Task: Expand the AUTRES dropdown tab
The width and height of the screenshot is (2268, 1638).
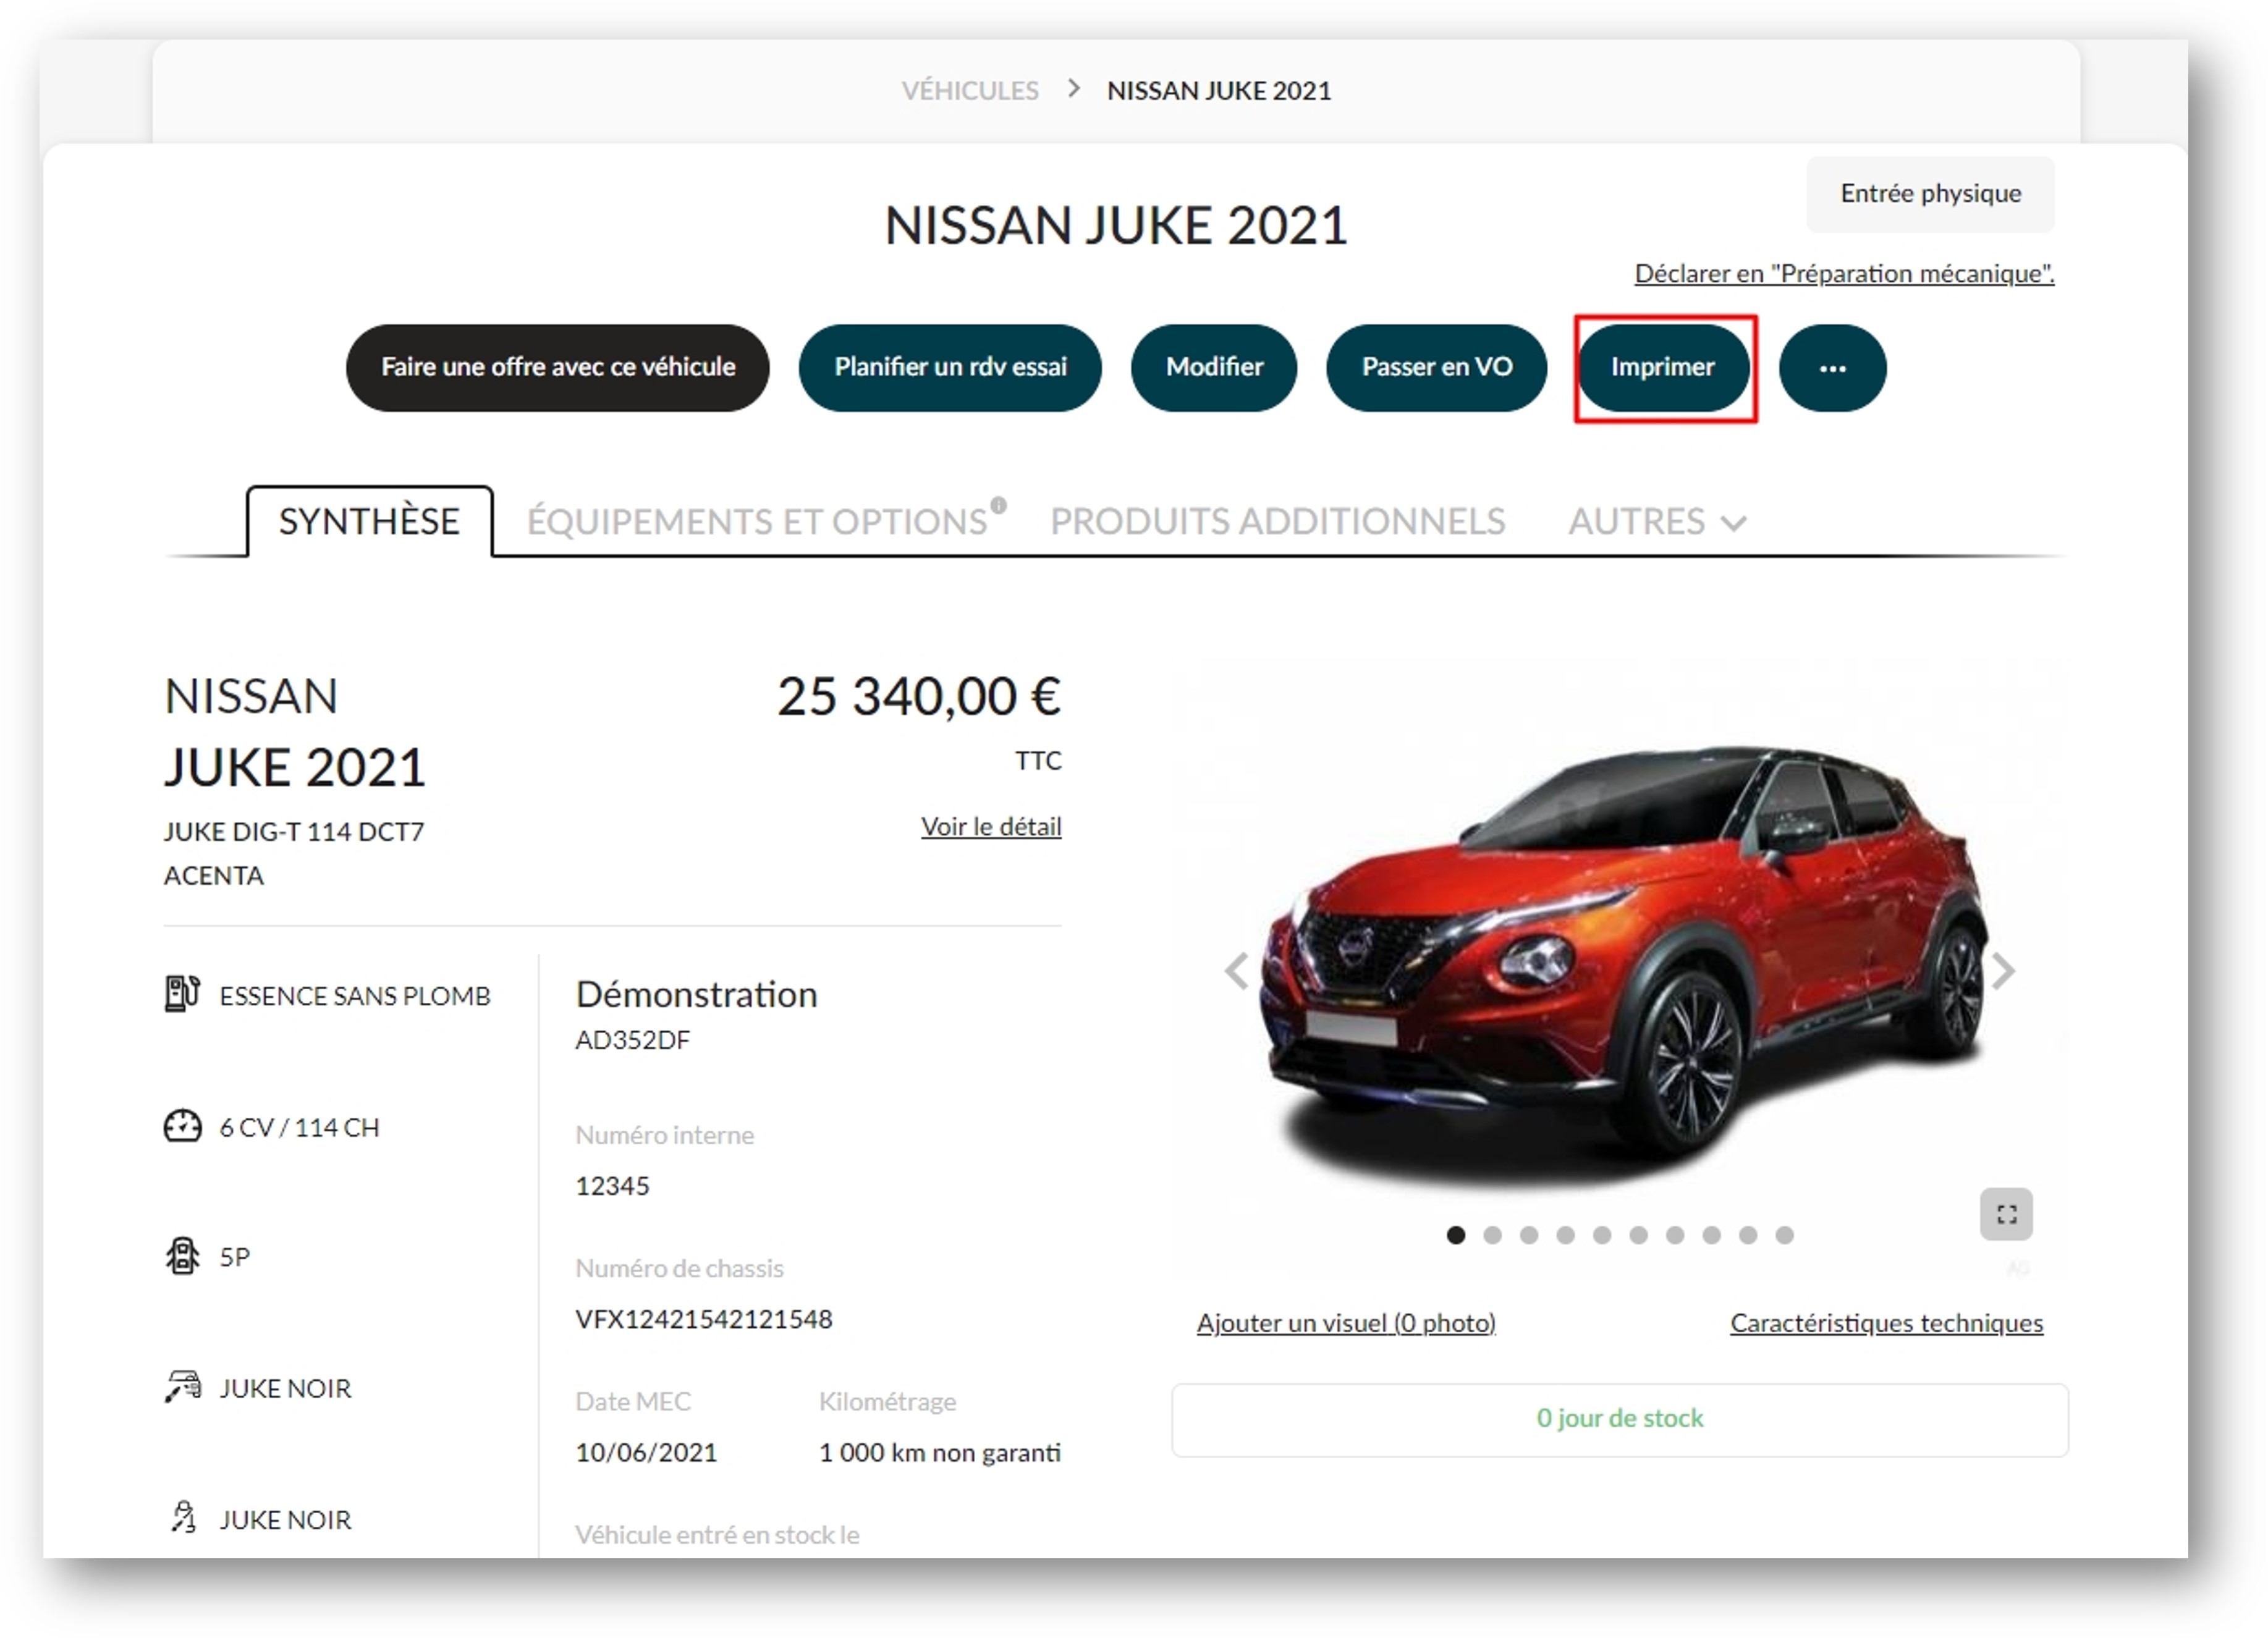Action: point(1657,522)
